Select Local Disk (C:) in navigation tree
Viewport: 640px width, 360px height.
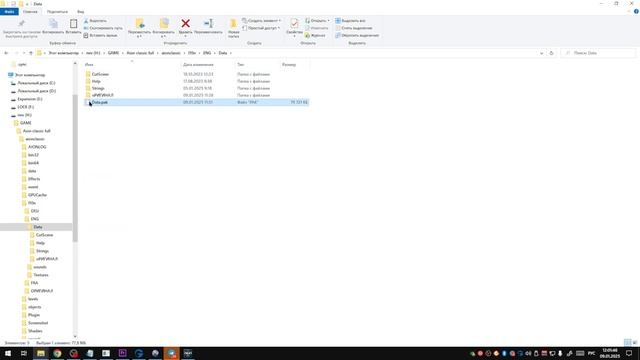(x=36, y=83)
